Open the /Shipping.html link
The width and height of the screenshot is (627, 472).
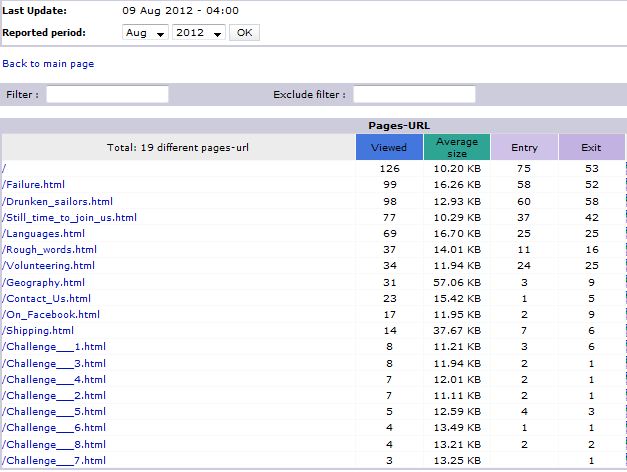(38, 330)
